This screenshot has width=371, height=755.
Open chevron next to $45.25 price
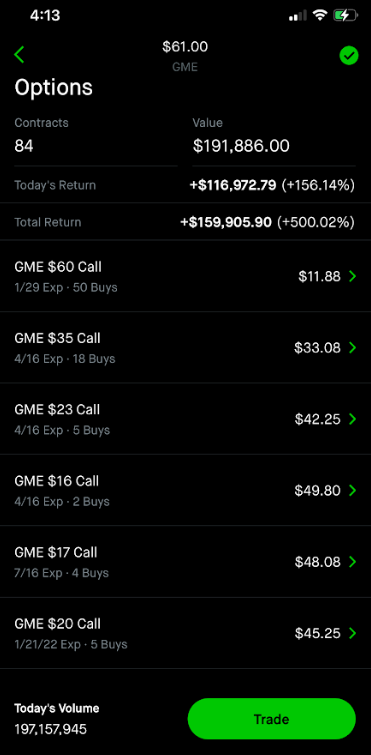[353, 633]
